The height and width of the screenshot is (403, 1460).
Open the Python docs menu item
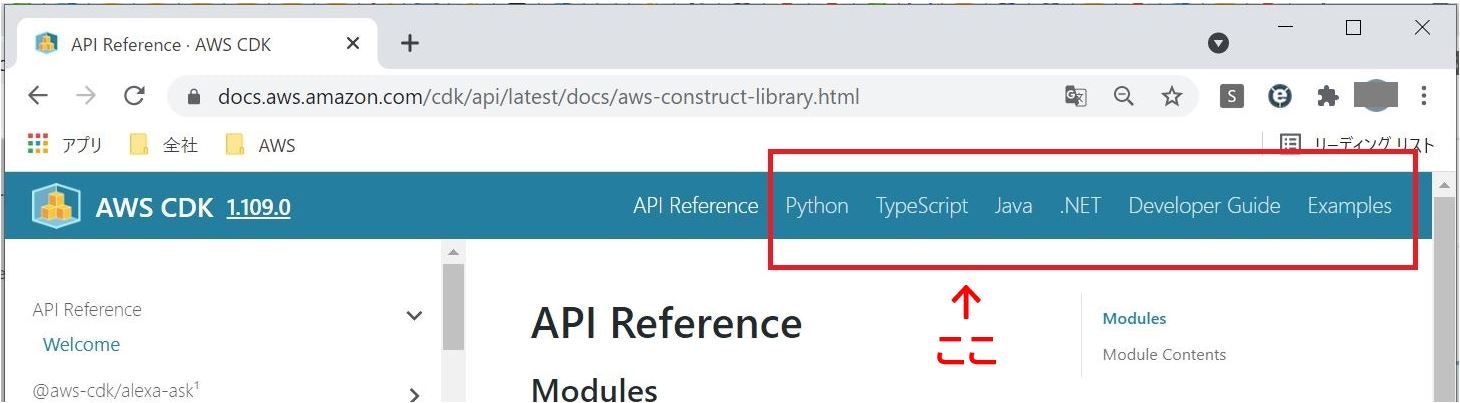(x=817, y=206)
